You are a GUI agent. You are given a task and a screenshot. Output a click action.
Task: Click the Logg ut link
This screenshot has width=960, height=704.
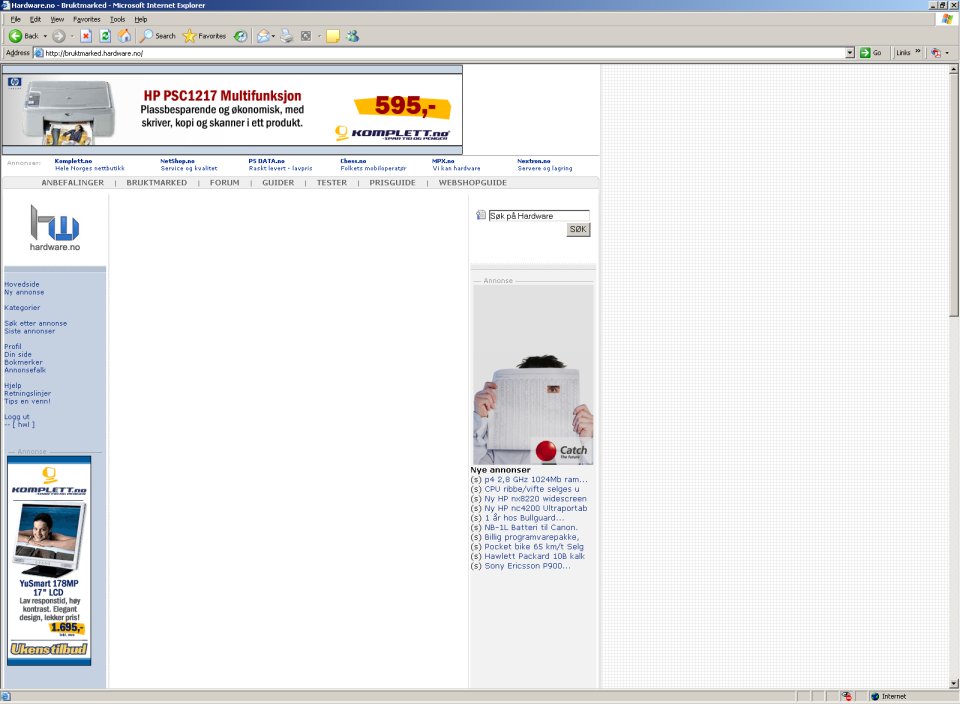click(17, 417)
